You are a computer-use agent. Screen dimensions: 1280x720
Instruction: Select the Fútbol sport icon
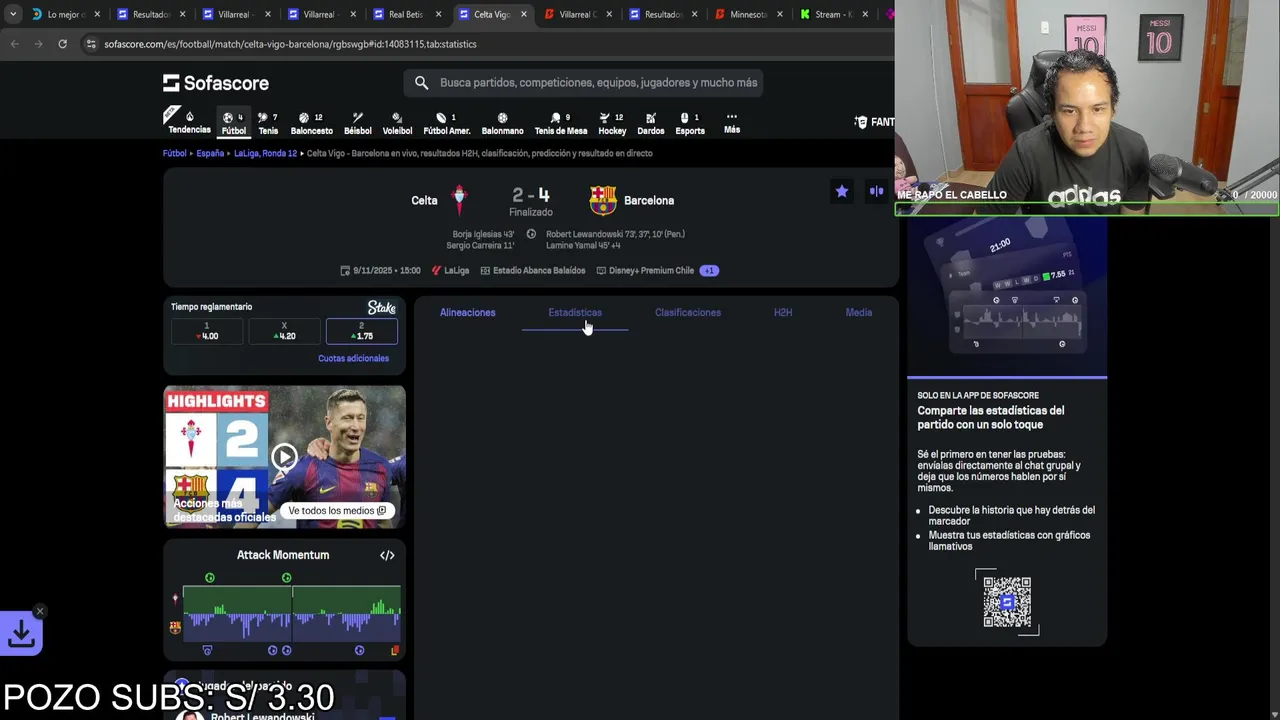(x=233, y=123)
